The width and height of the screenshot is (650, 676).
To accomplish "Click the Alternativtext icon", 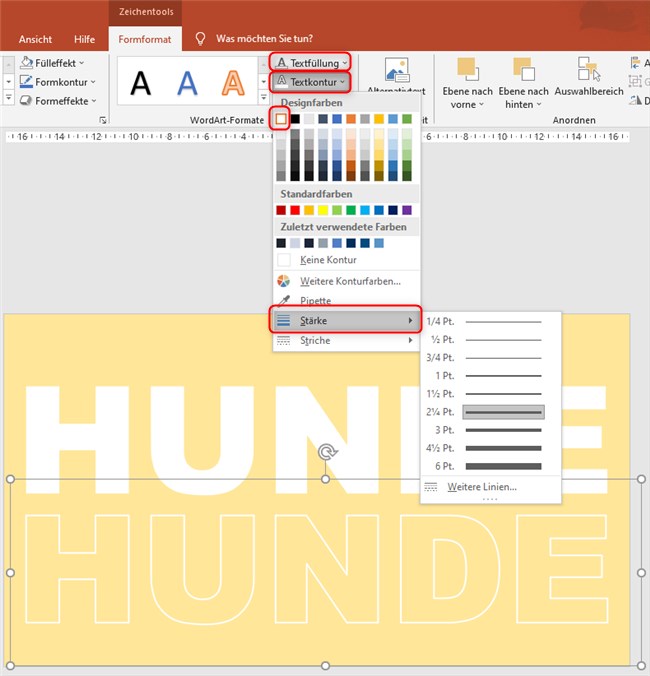I will click(397, 68).
